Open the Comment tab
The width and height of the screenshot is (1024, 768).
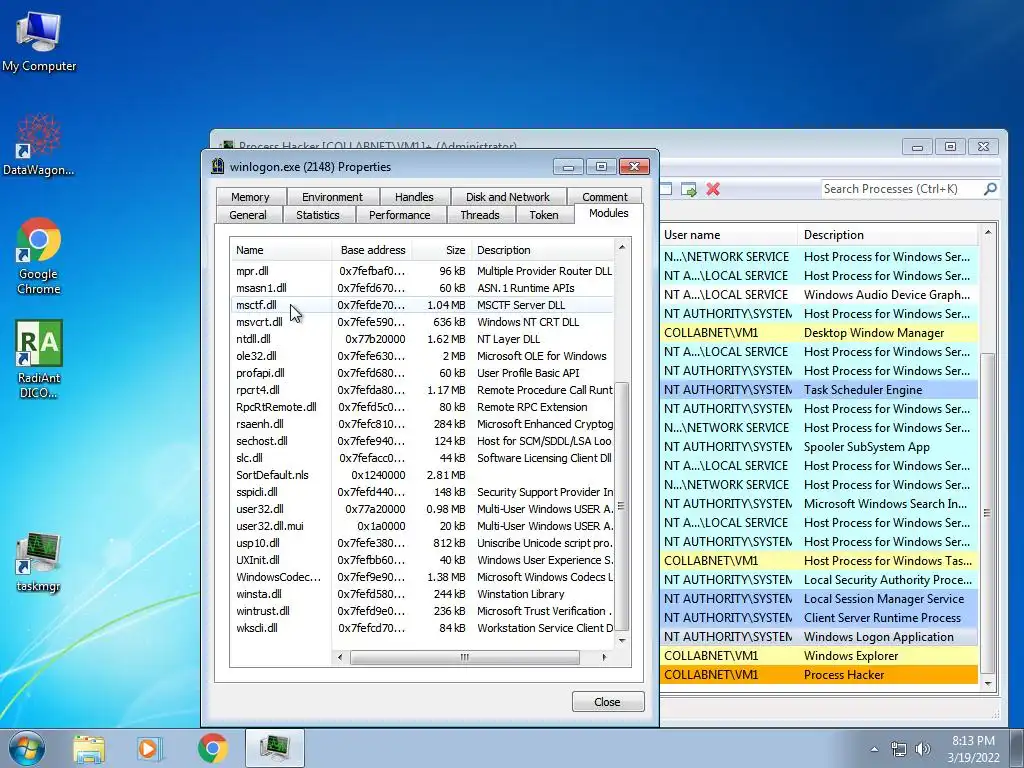point(605,197)
